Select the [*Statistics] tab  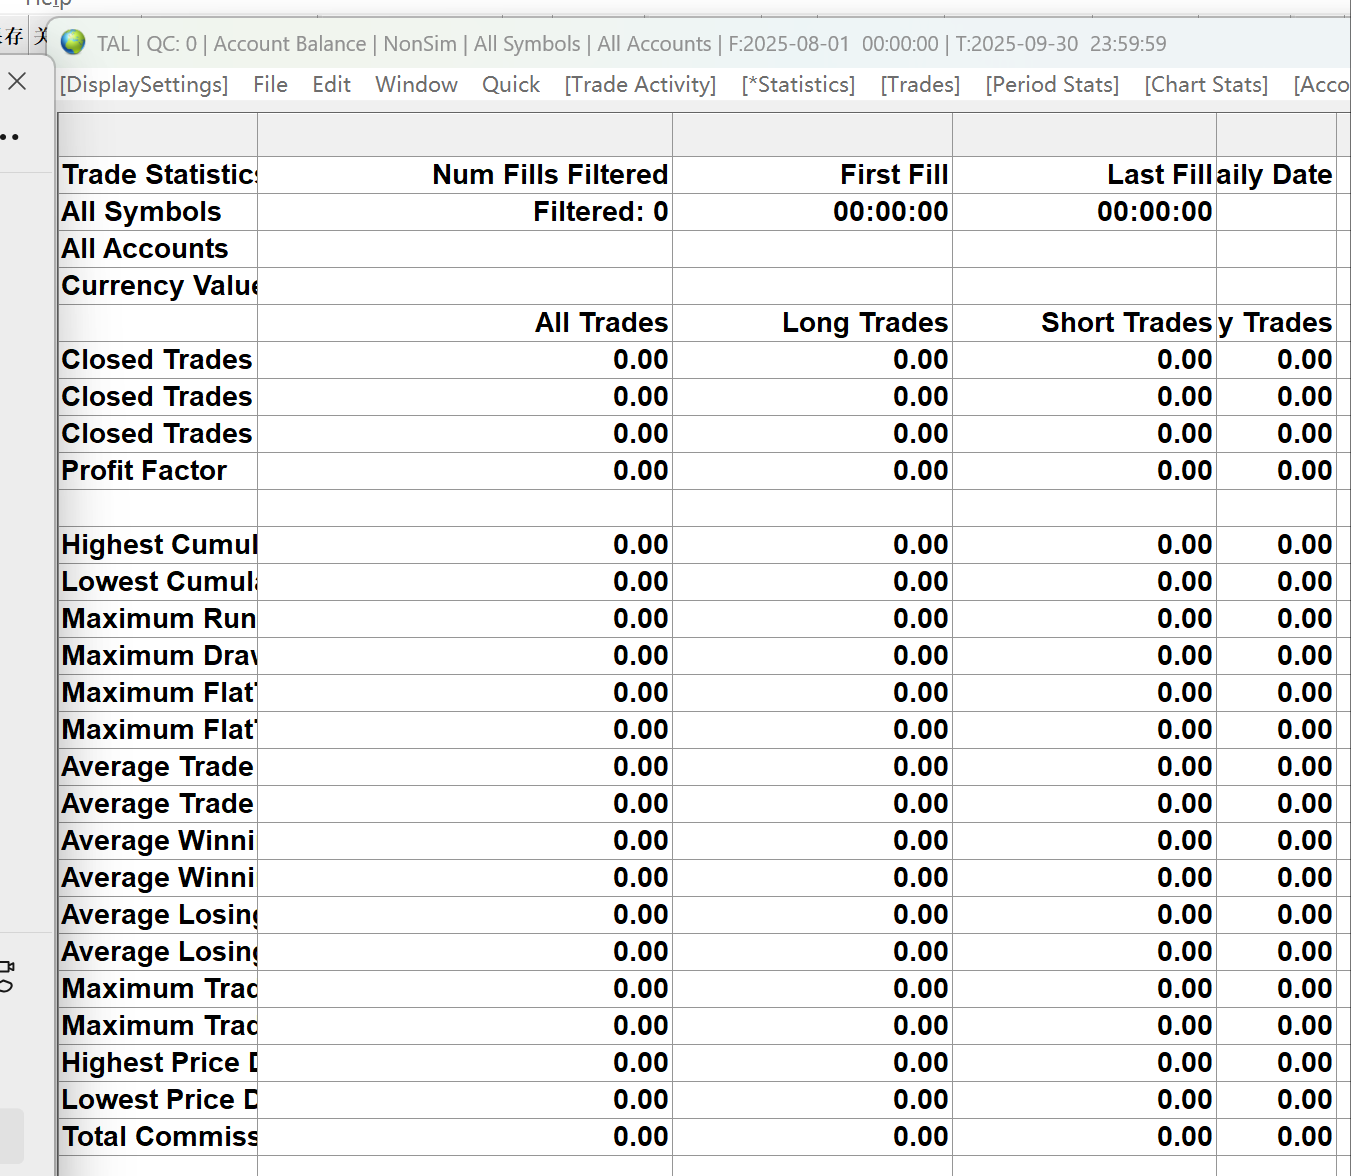(798, 85)
